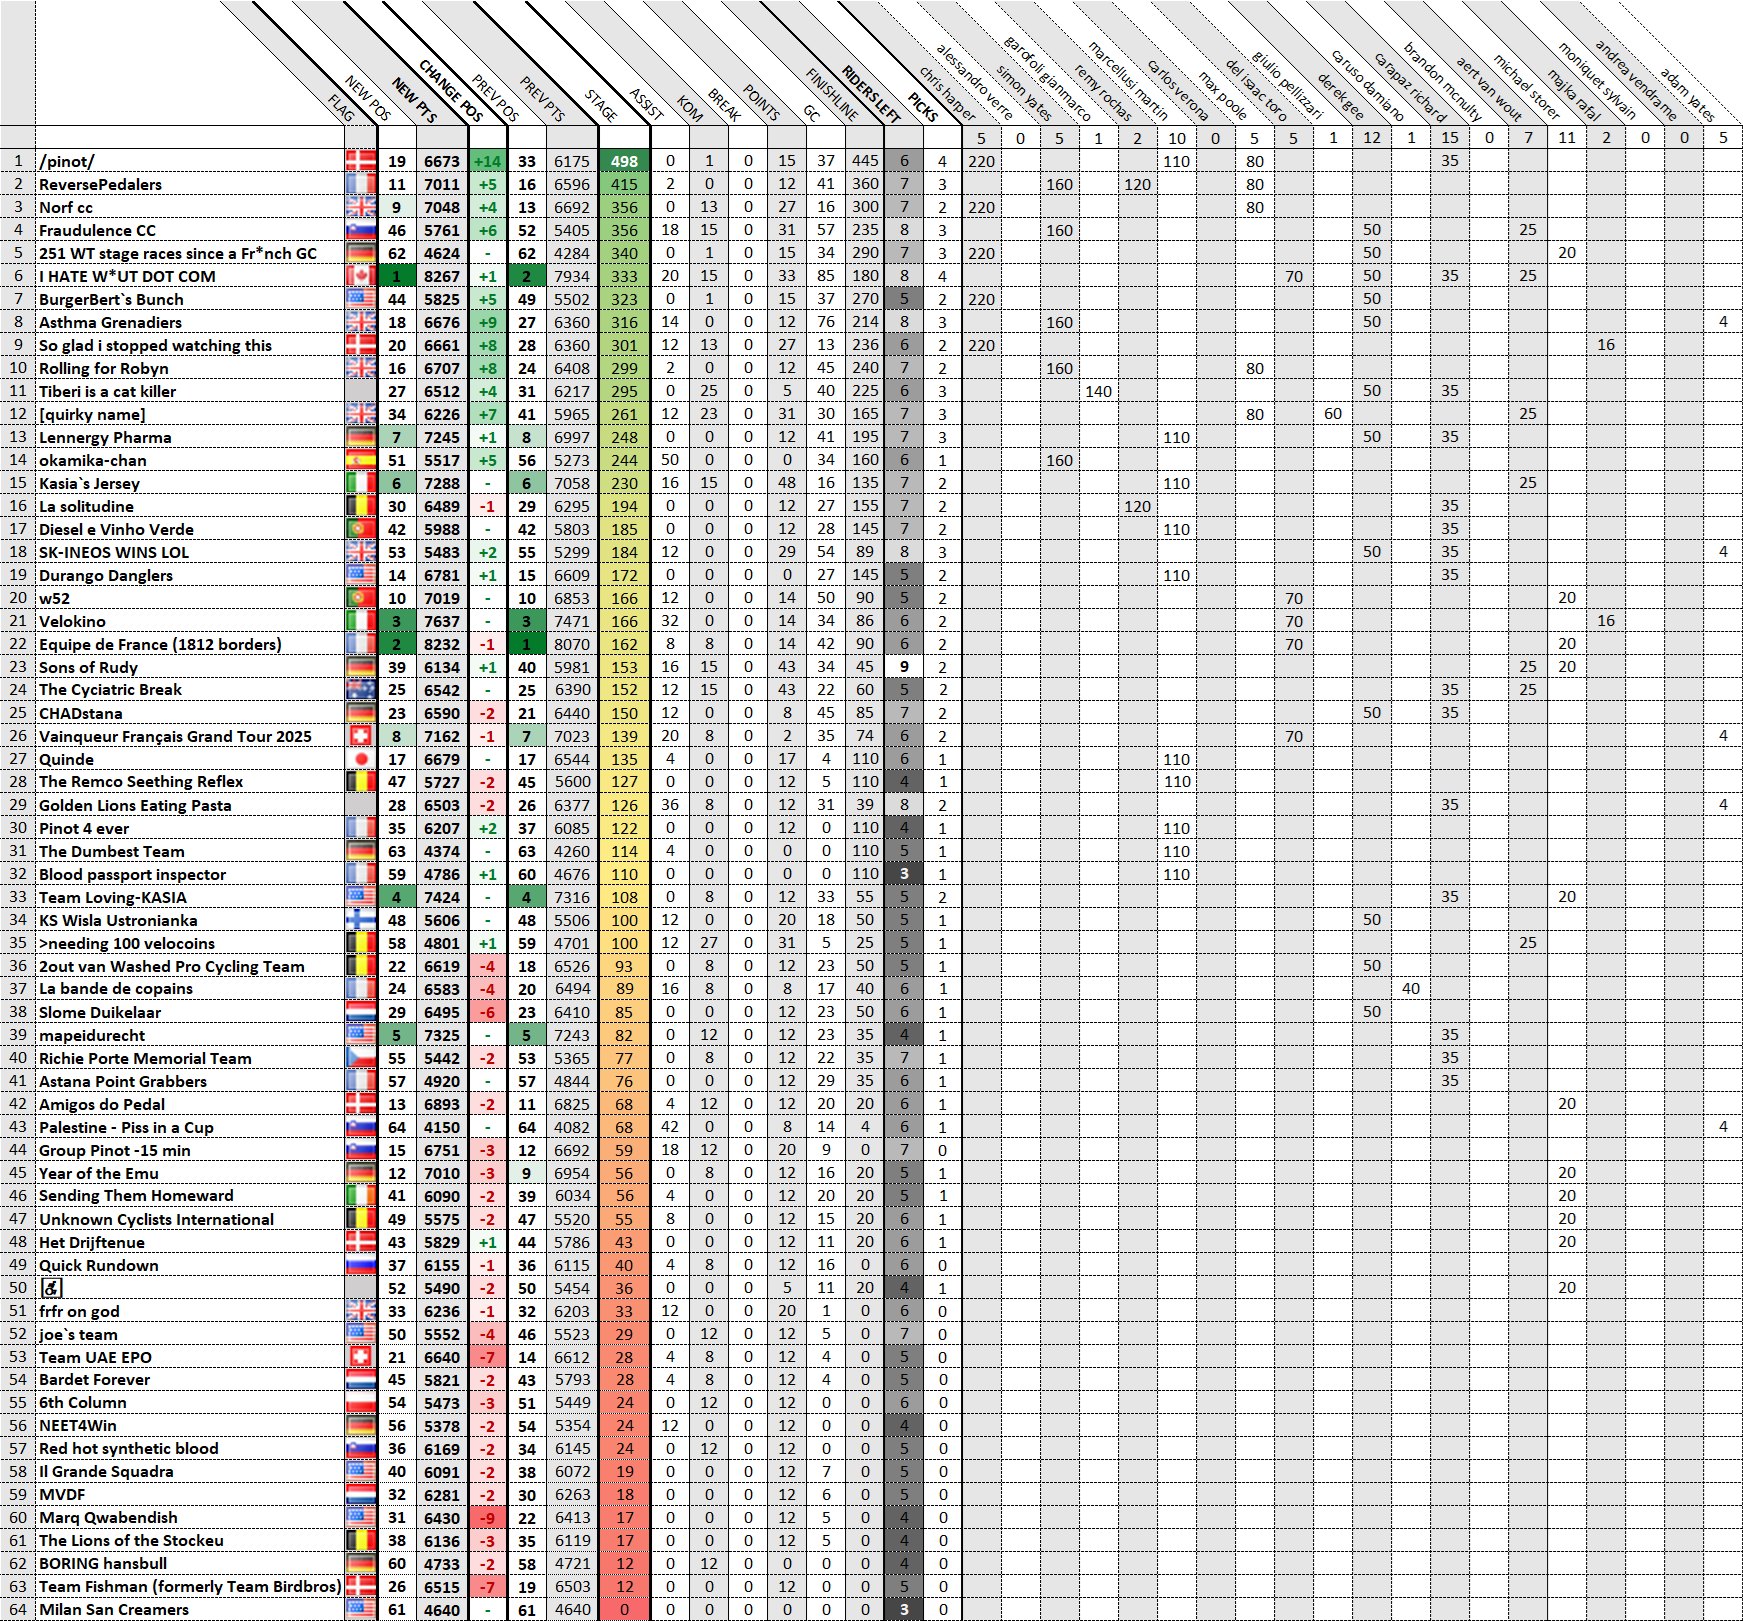
Task: Click the Czech flag beside Richie Porte Memorial Team
Action: [360, 1059]
